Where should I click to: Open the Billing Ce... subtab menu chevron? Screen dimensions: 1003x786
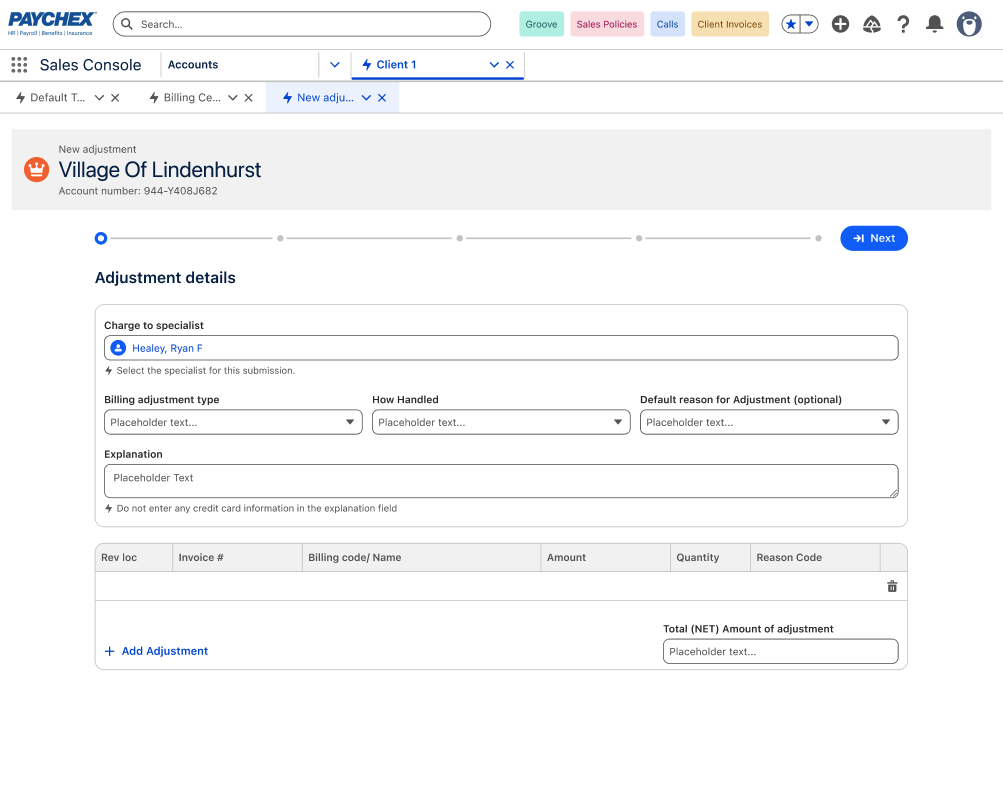233,98
